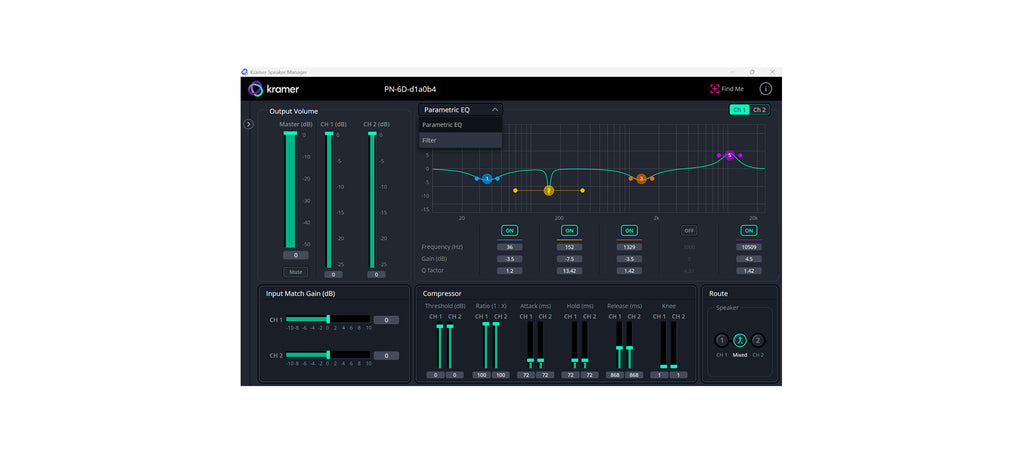Switch to the Ch 2 tab
1024x453 pixels.
(760, 109)
